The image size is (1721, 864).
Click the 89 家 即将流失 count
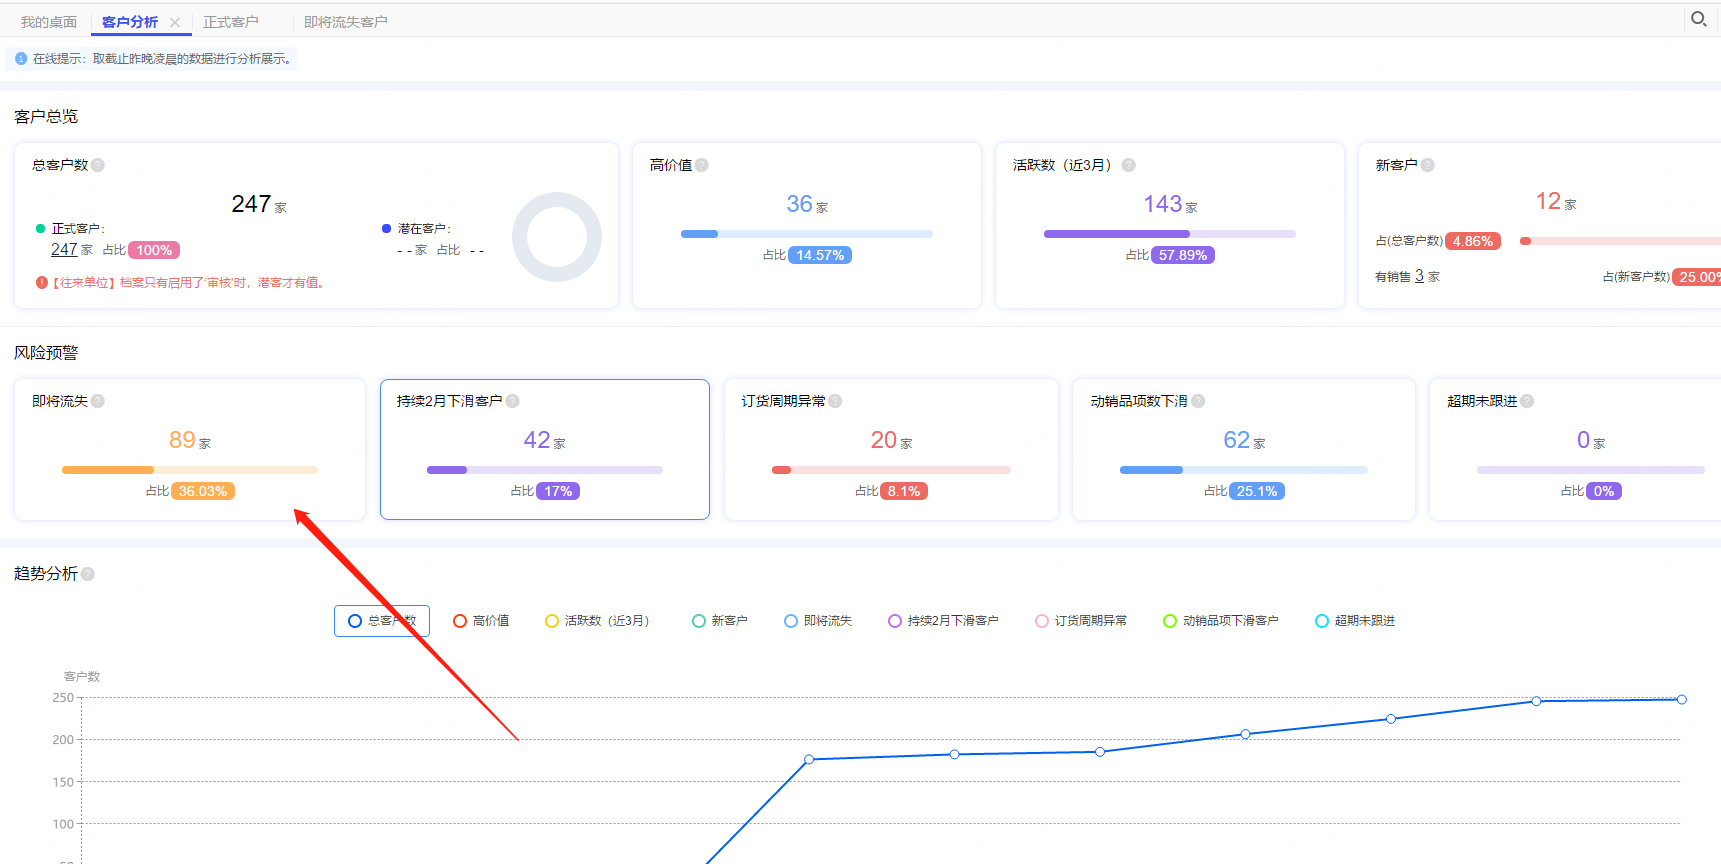click(189, 440)
